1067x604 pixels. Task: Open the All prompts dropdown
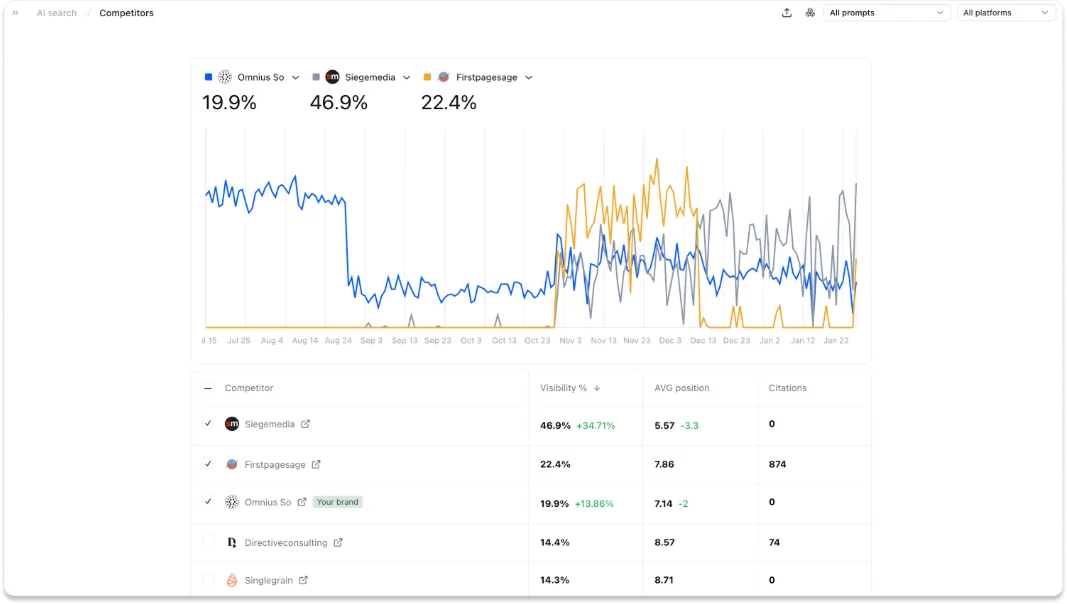click(x=884, y=13)
